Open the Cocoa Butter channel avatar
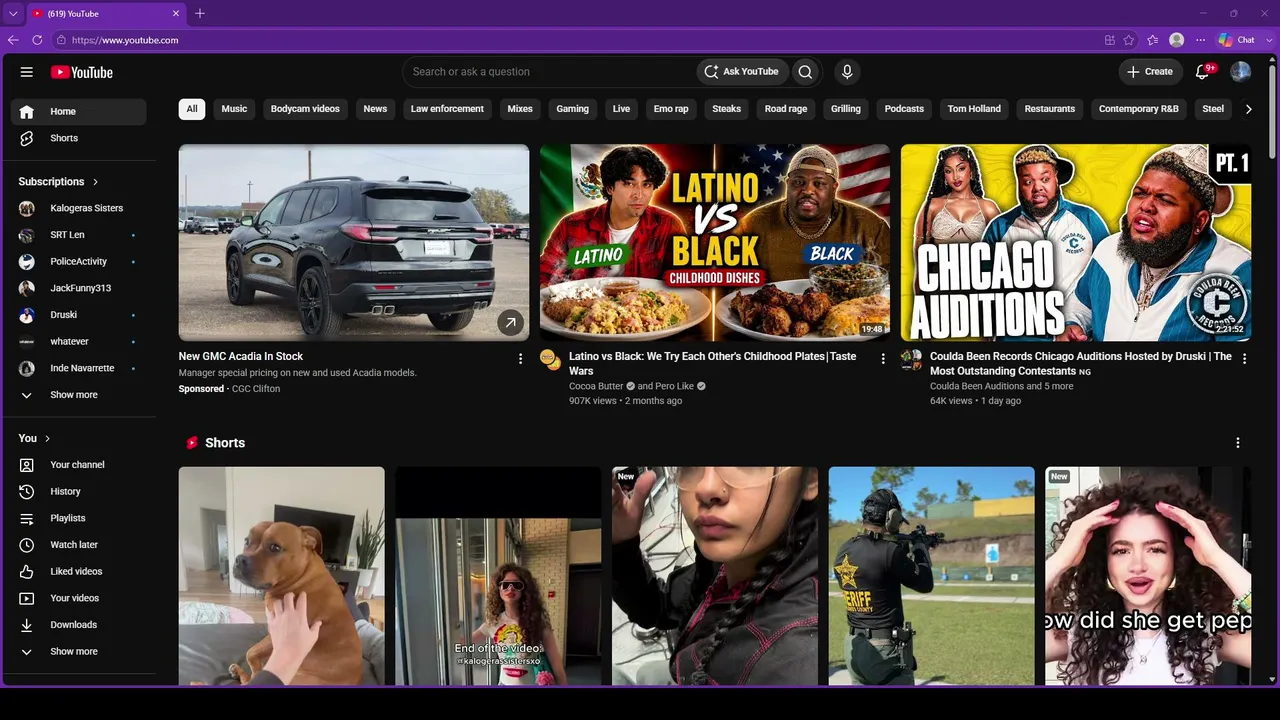Viewport: 1280px width, 720px height. click(550, 359)
